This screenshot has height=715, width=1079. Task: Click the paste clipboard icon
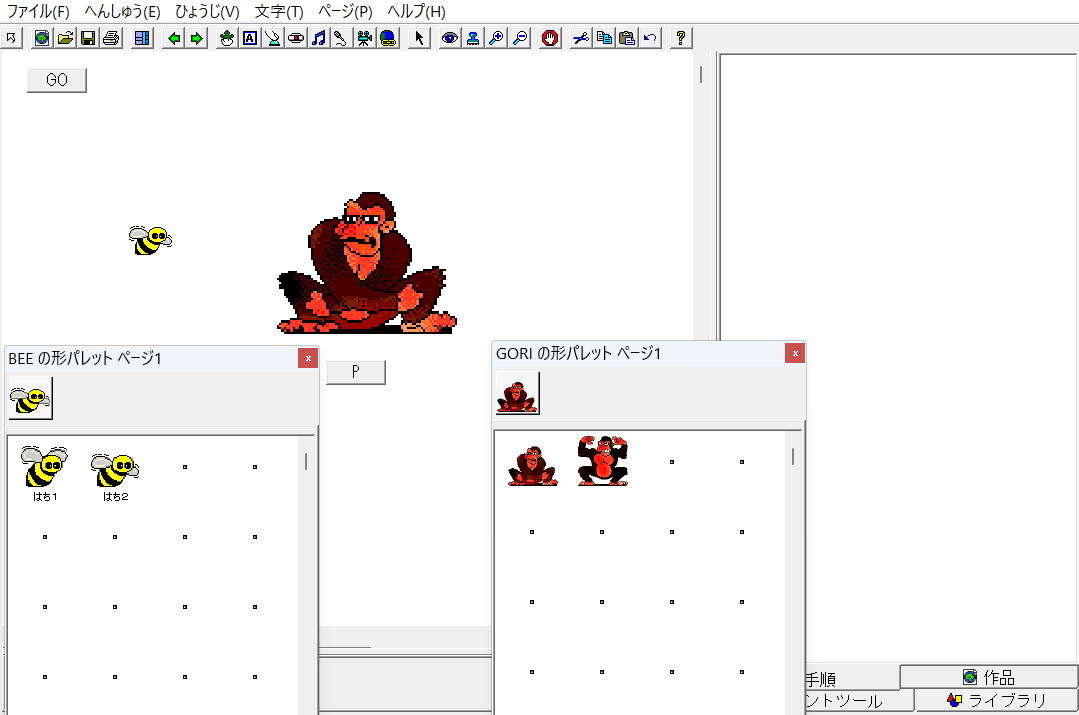(x=627, y=39)
